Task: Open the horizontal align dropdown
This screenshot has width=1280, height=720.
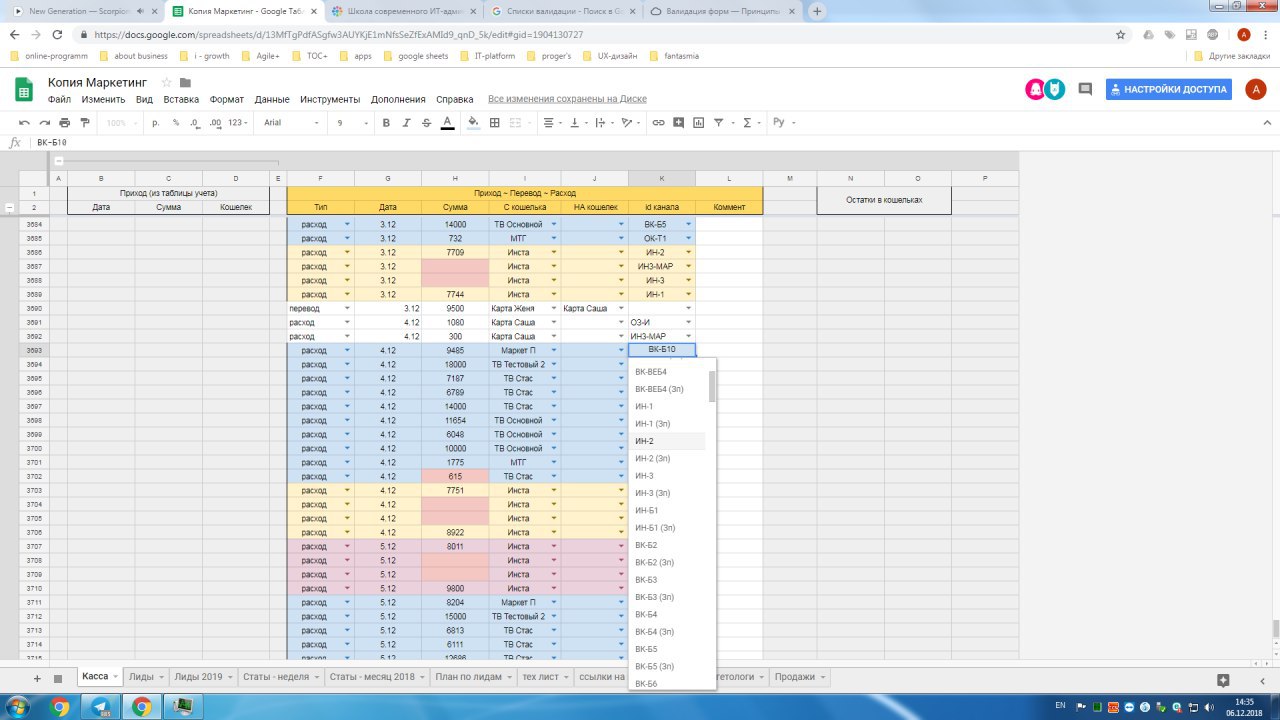Action: point(551,122)
